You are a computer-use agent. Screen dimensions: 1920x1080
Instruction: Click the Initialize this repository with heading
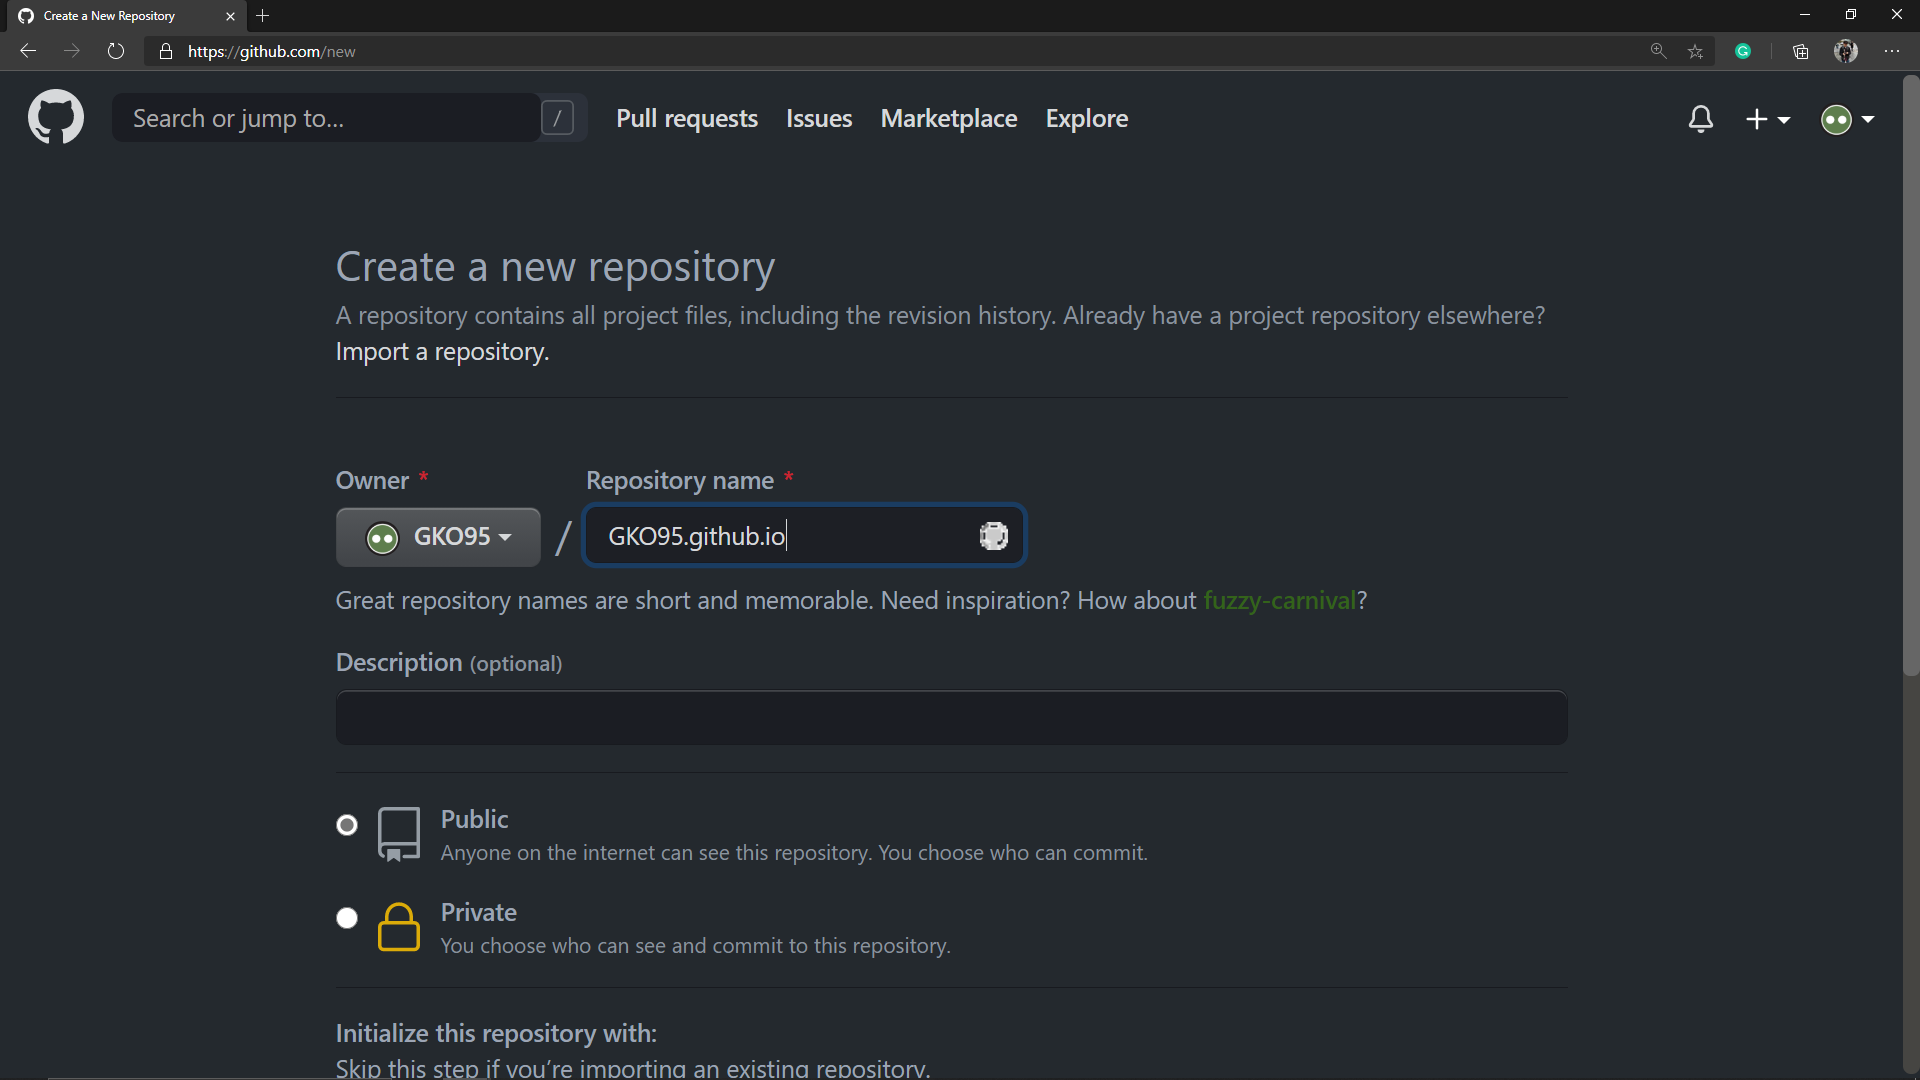coord(496,1033)
